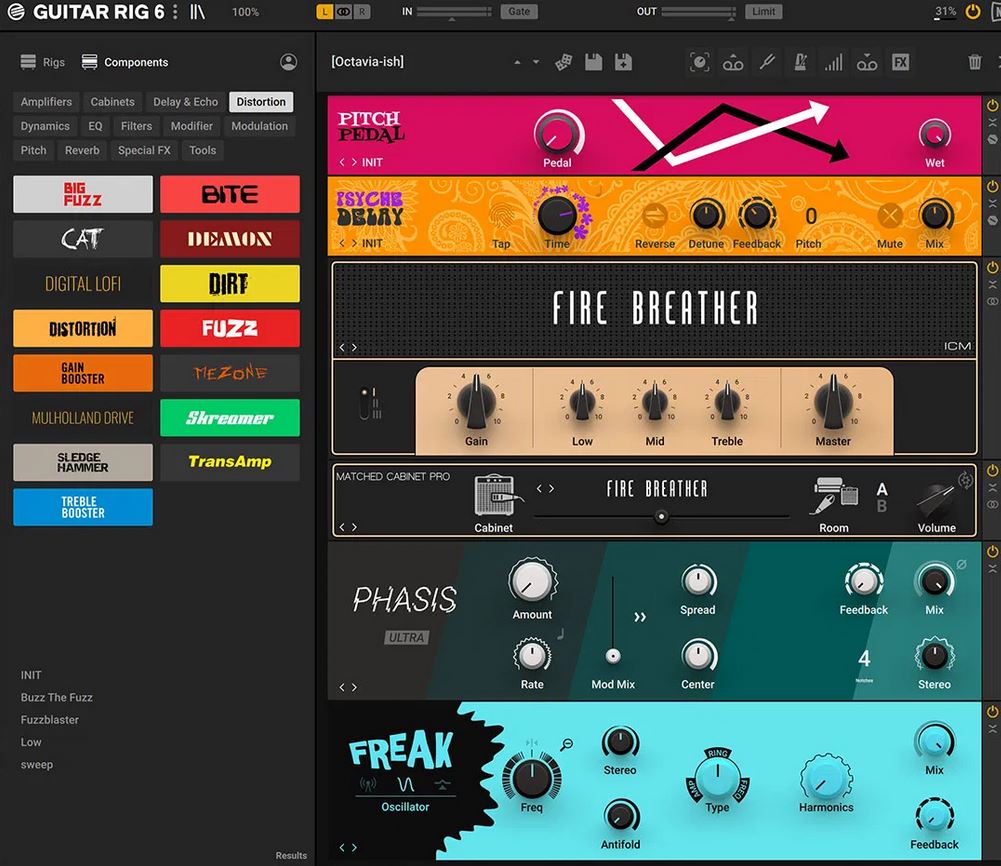1001x866 pixels.
Task: Click Fire Breather amp preset arrows
Action: [x=348, y=347]
